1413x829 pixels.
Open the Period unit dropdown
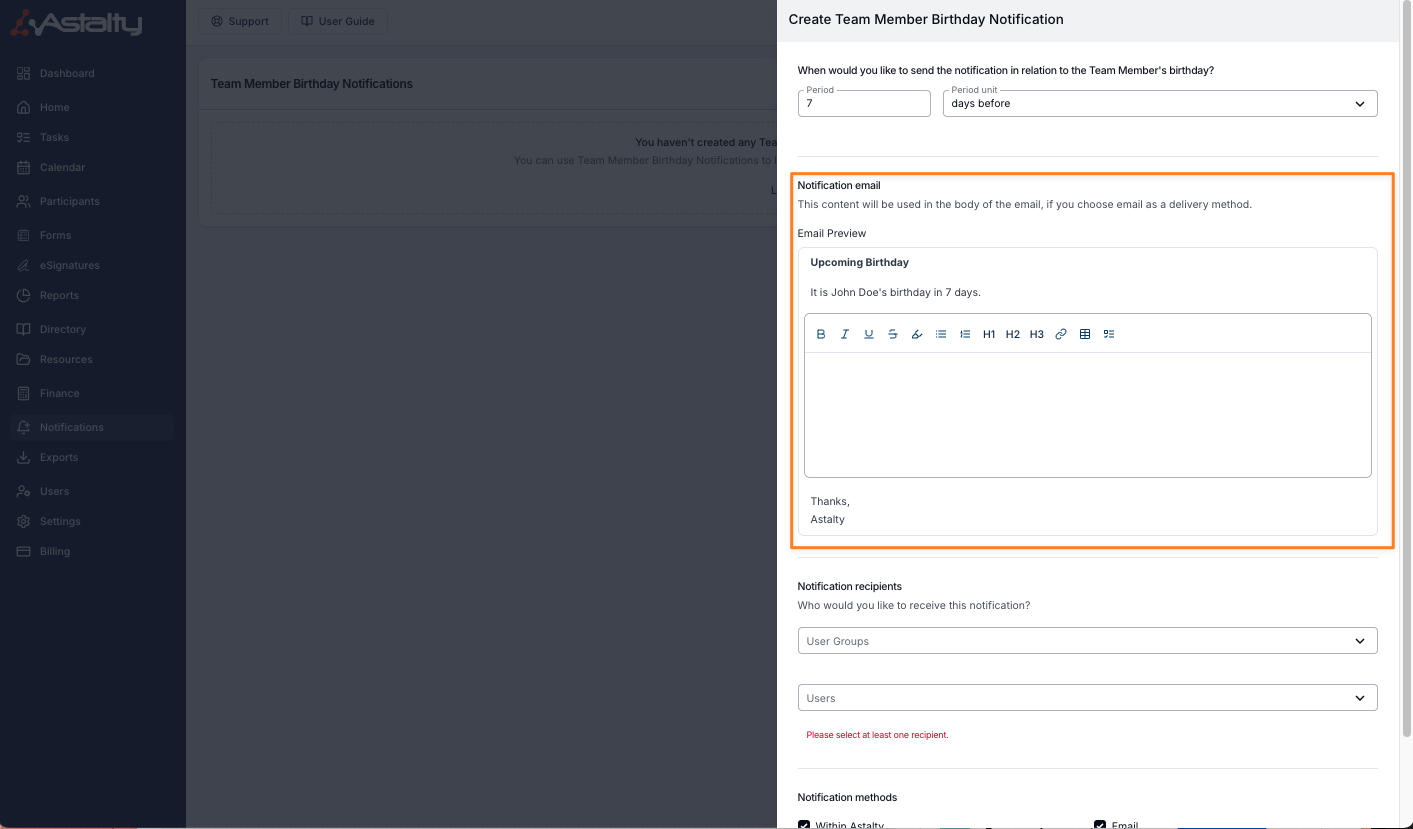1159,103
